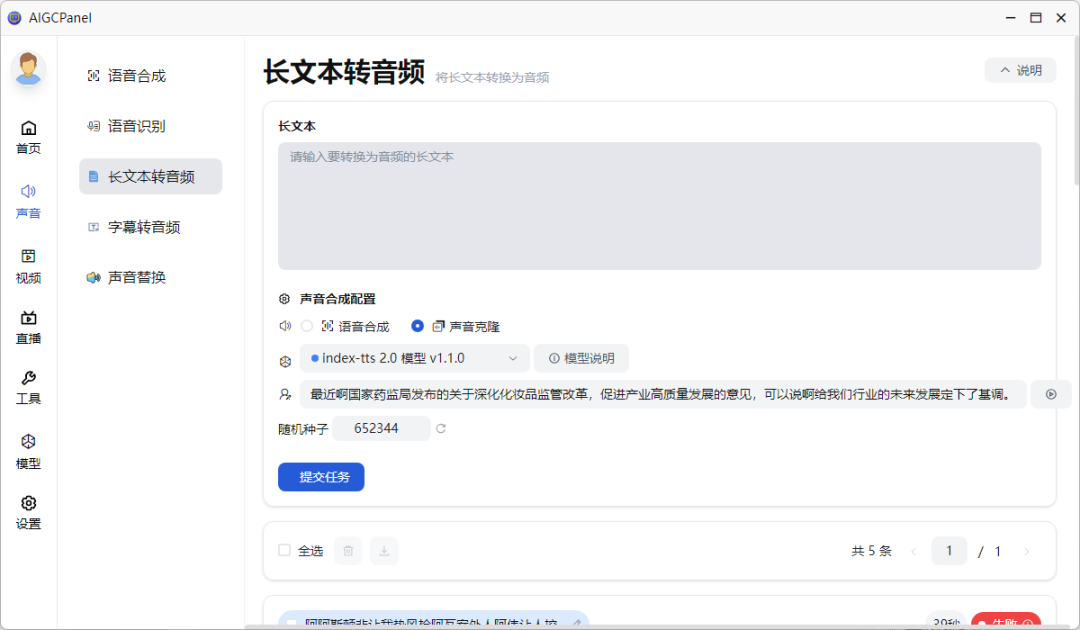Image resolution: width=1080 pixels, height=630 pixels.
Task: Check the 全选 select-all checkbox
Action: [285, 550]
